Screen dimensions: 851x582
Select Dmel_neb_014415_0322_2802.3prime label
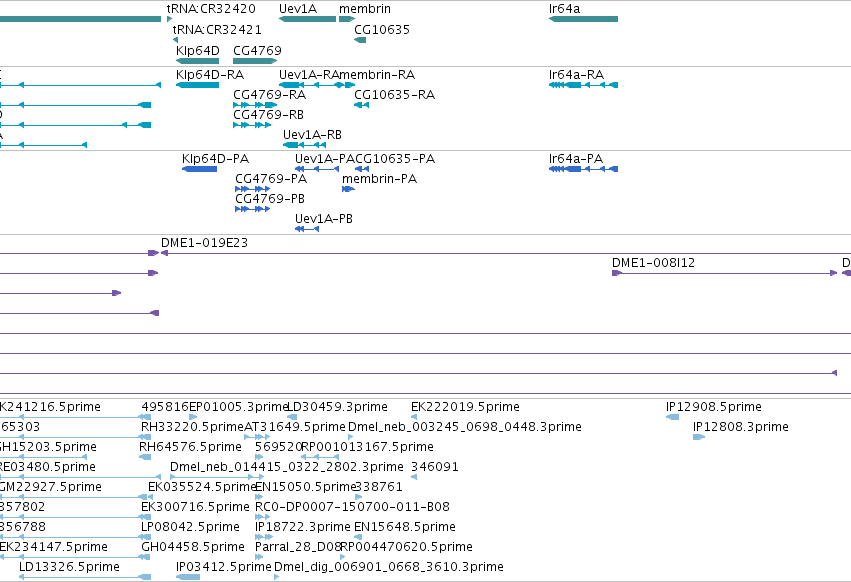click(287, 467)
